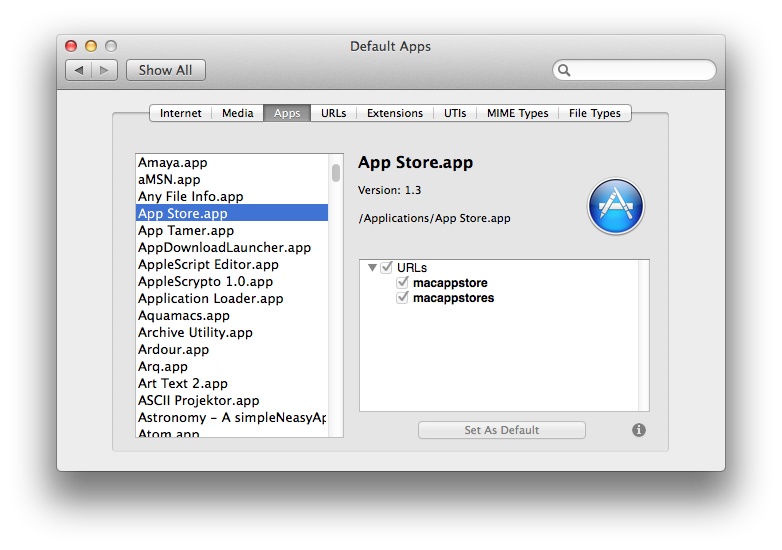
Task: Select AppleScrypto 1.0.app
Action: [232, 281]
